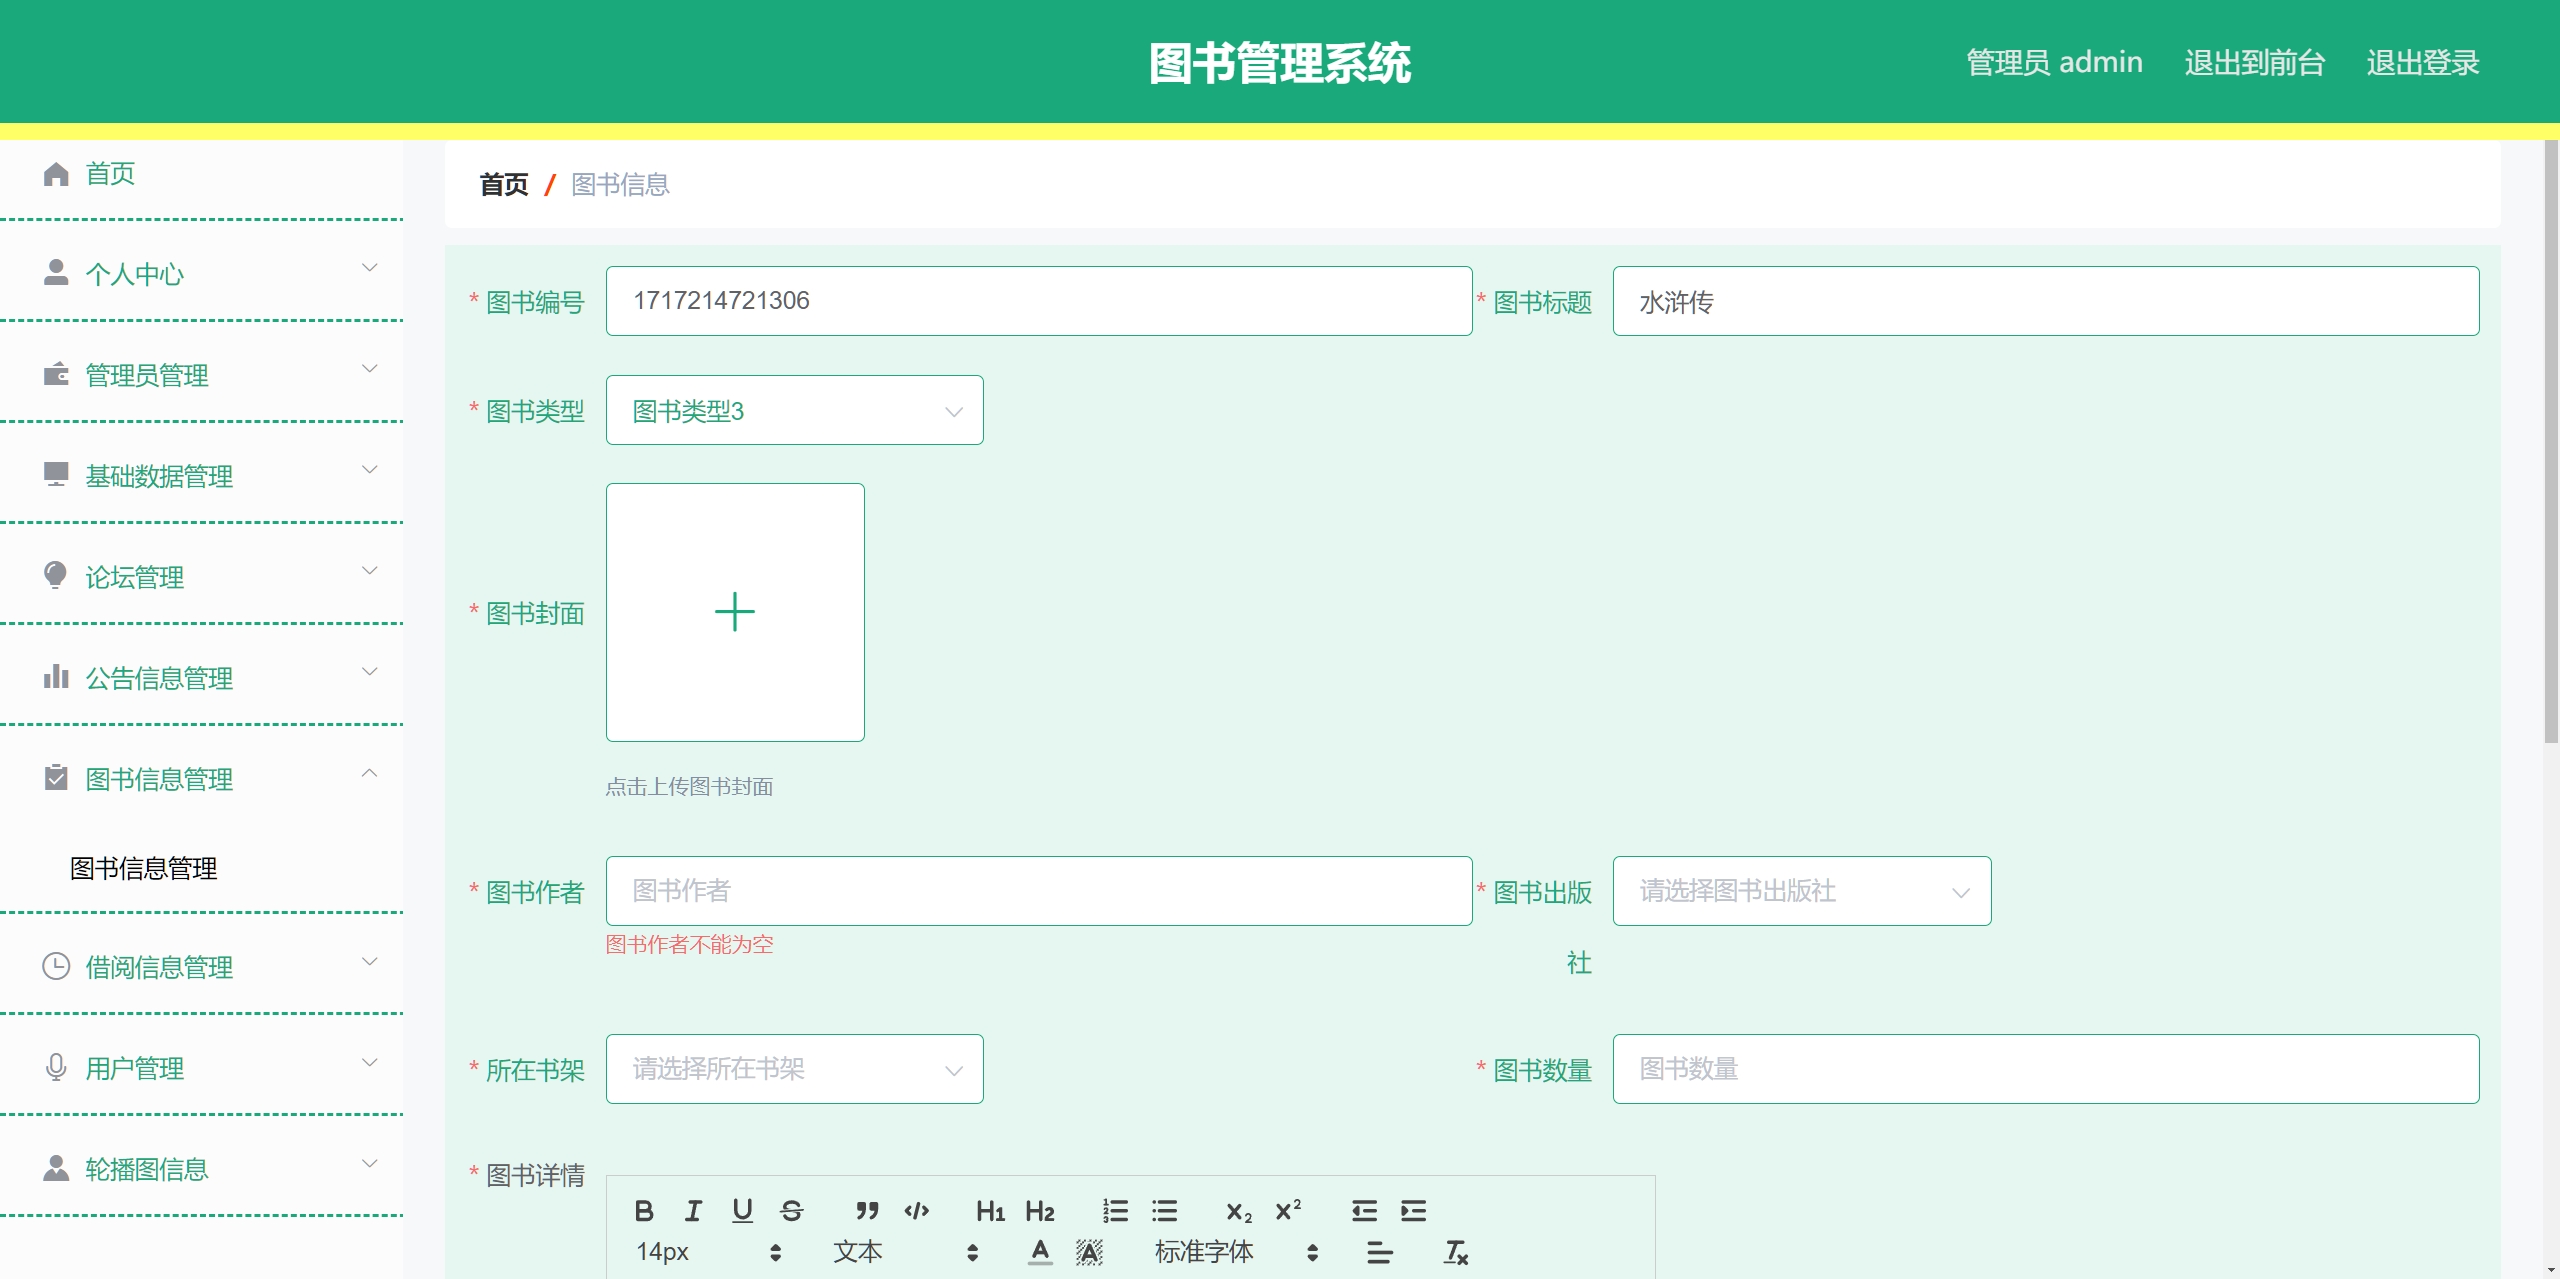Click the clipboard icon beside 图书信息管理

[x=56, y=778]
